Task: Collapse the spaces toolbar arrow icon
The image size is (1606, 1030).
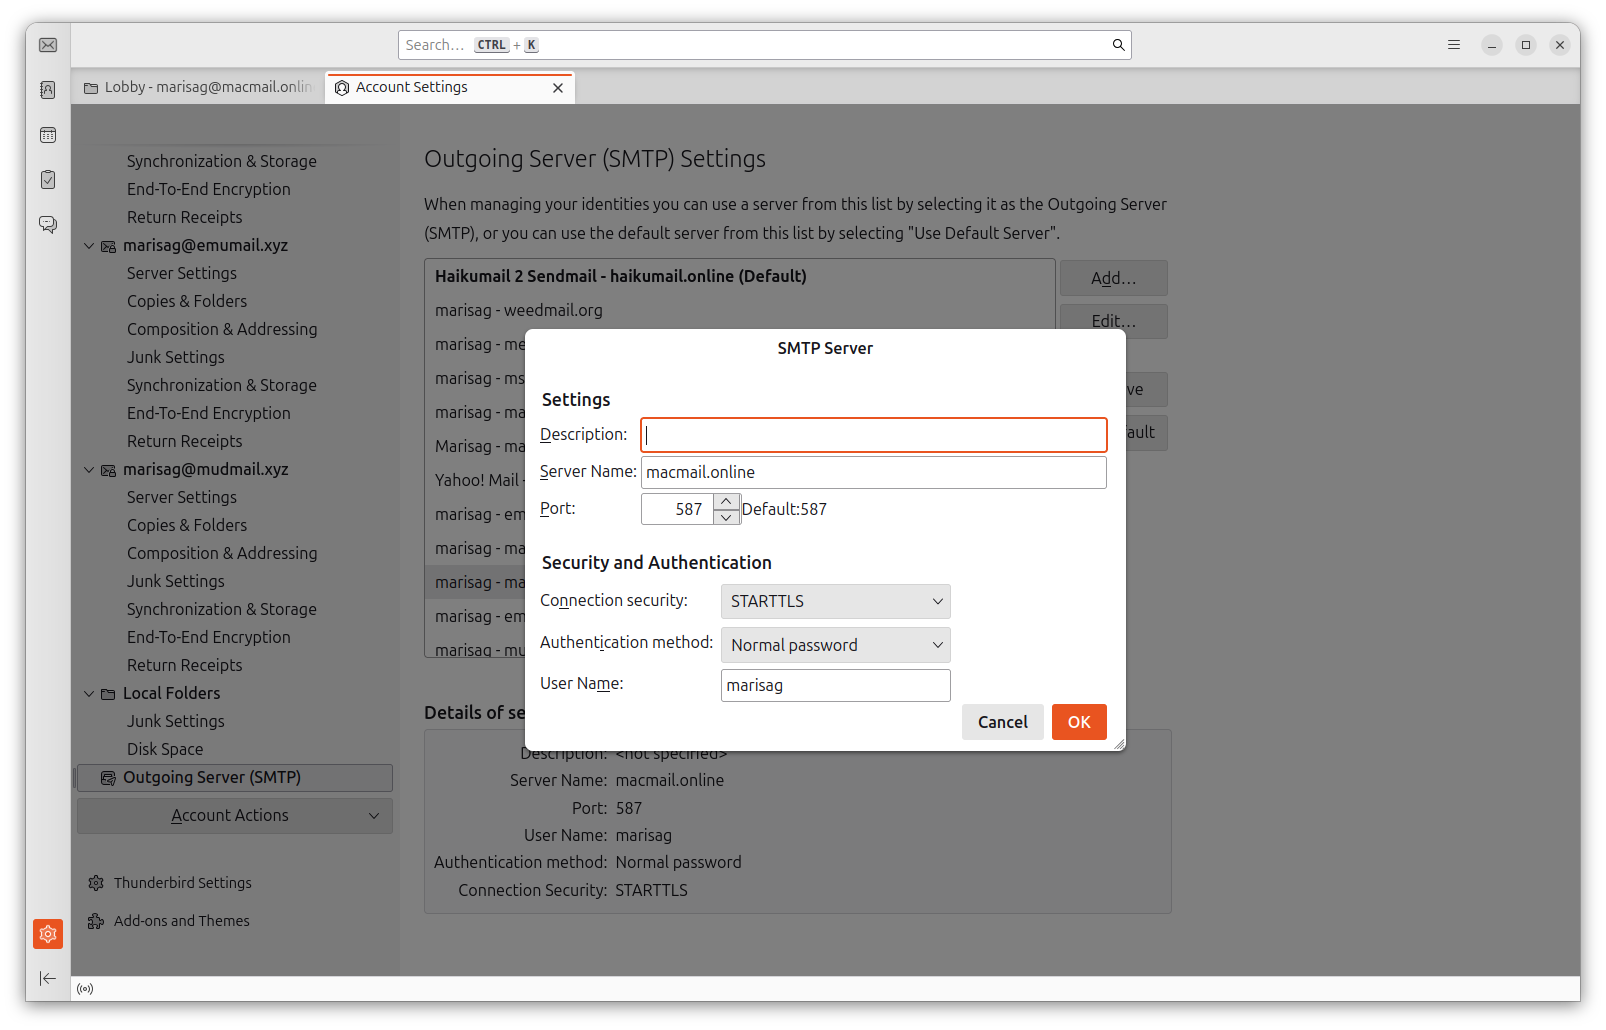Action: click(48, 978)
